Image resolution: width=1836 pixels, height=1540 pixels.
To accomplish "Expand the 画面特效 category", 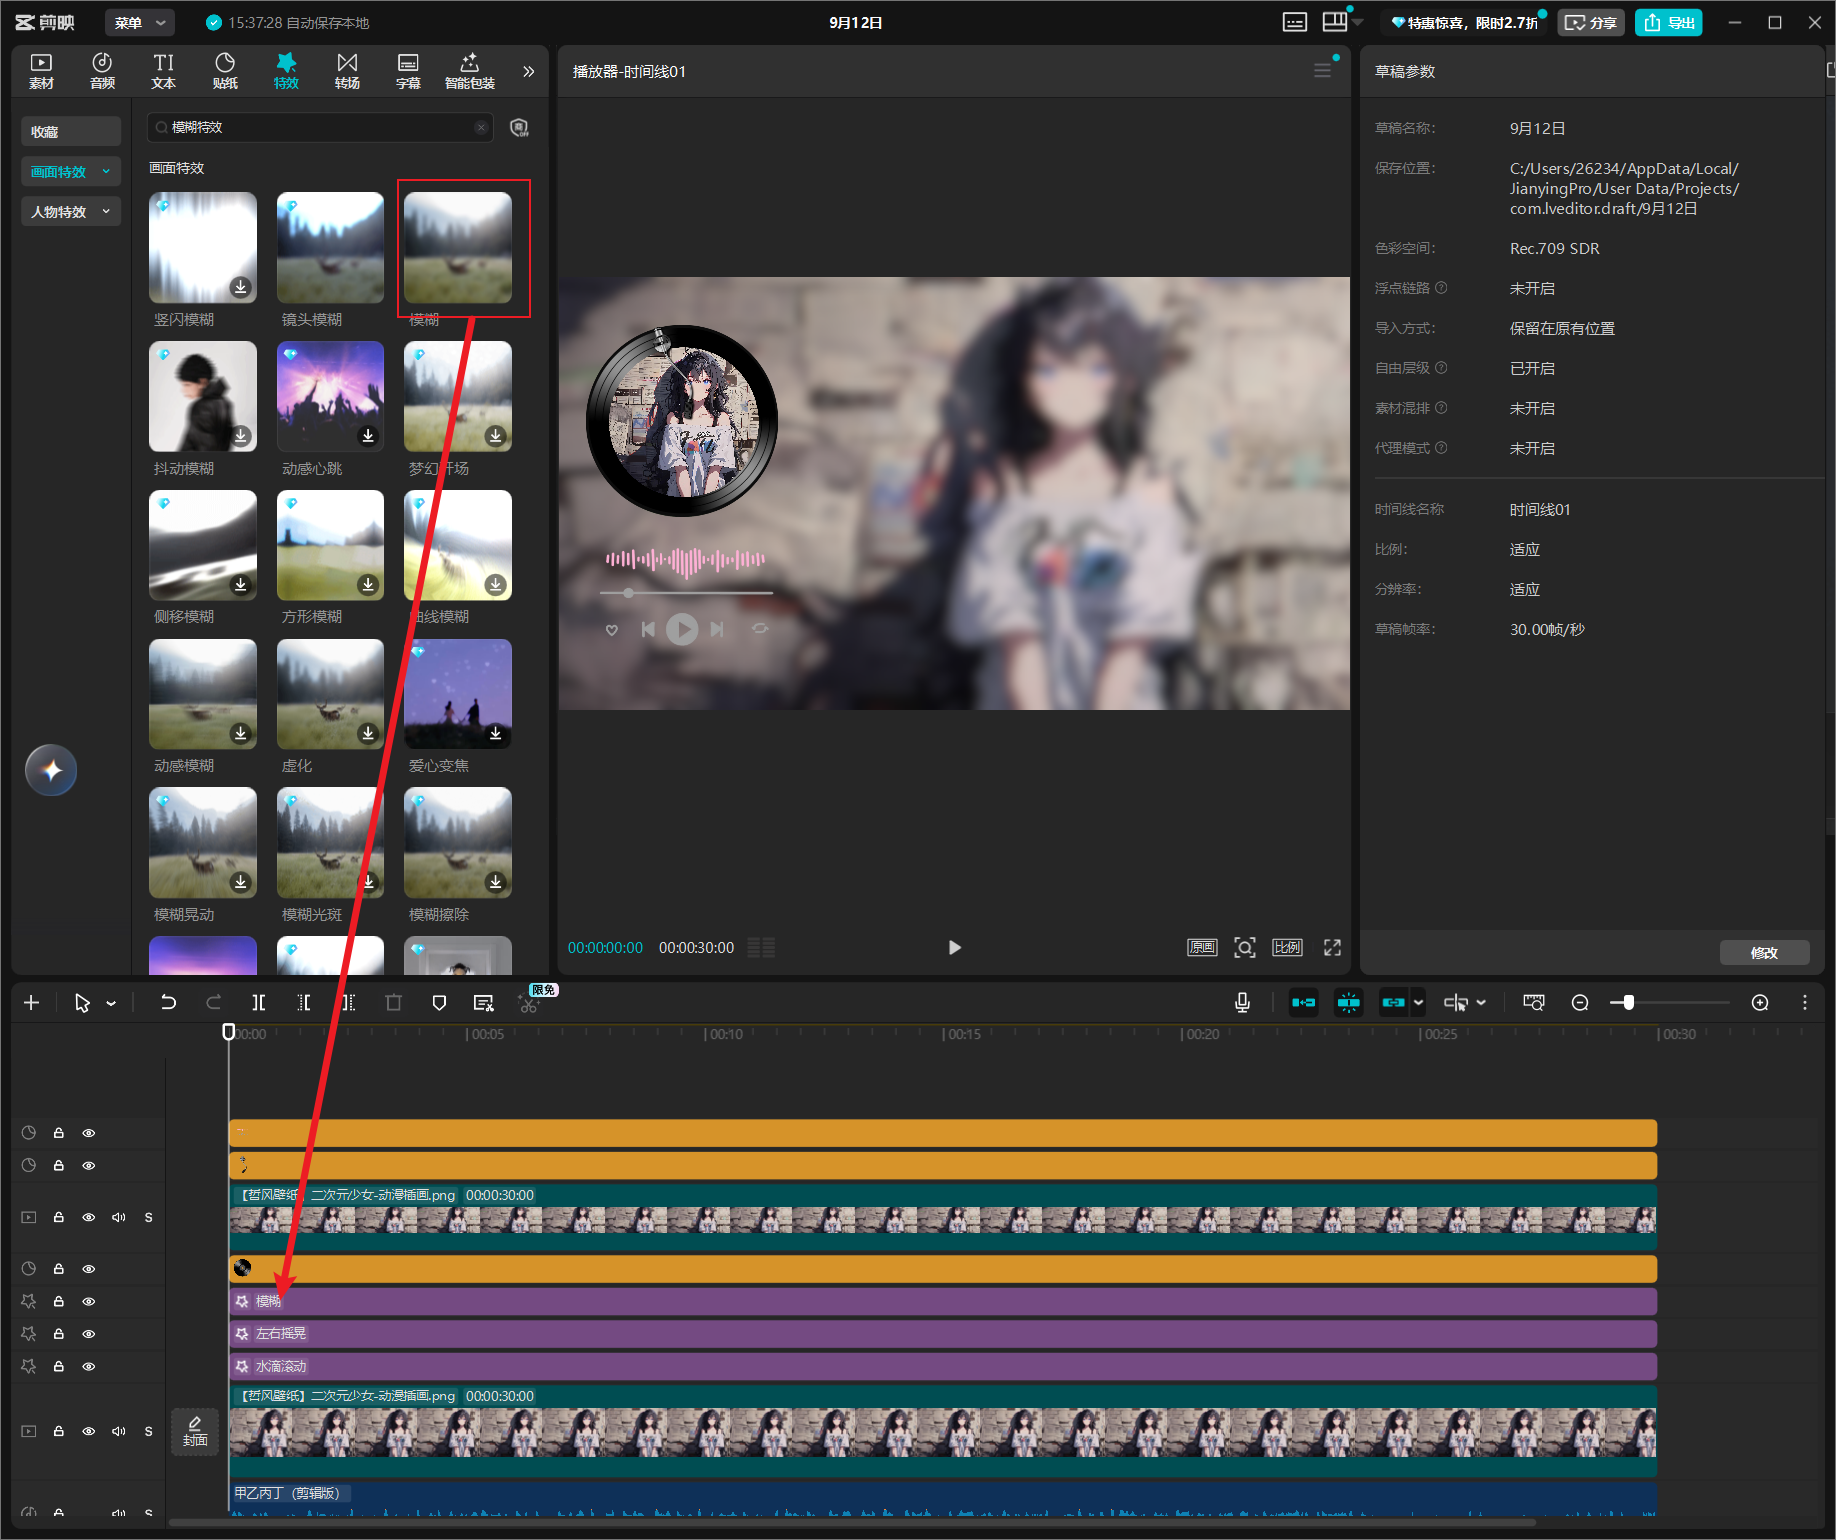I will pos(71,172).
